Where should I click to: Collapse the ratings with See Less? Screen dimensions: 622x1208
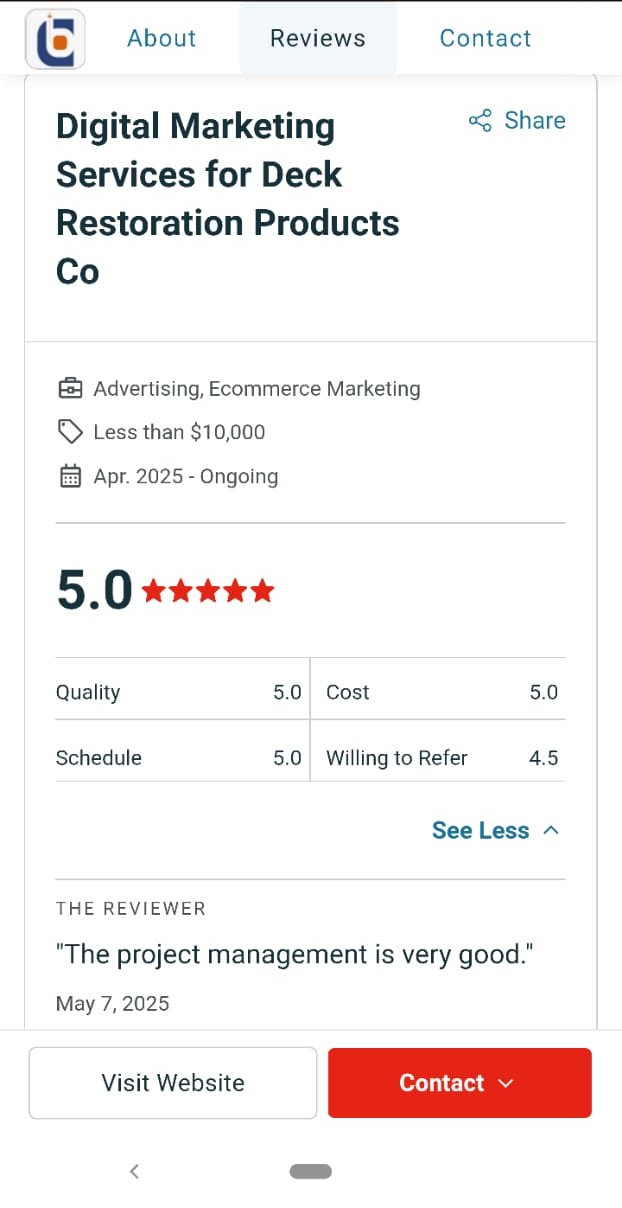pos(480,830)
